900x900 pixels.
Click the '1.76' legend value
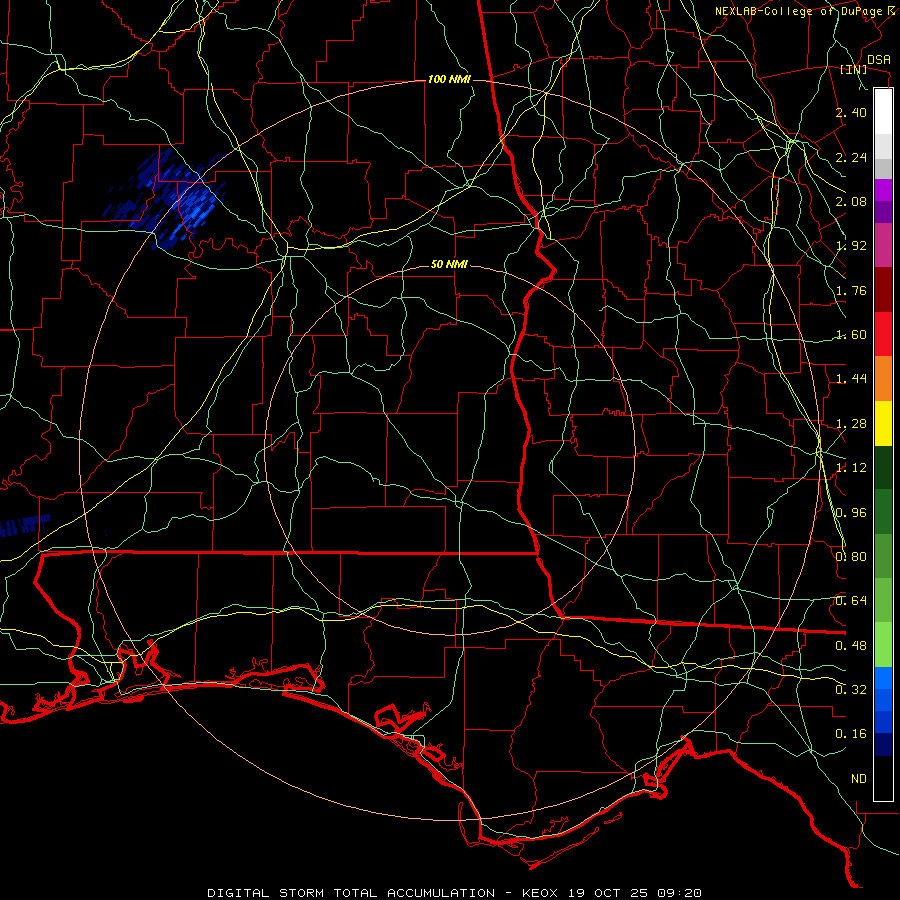(851, 290)
